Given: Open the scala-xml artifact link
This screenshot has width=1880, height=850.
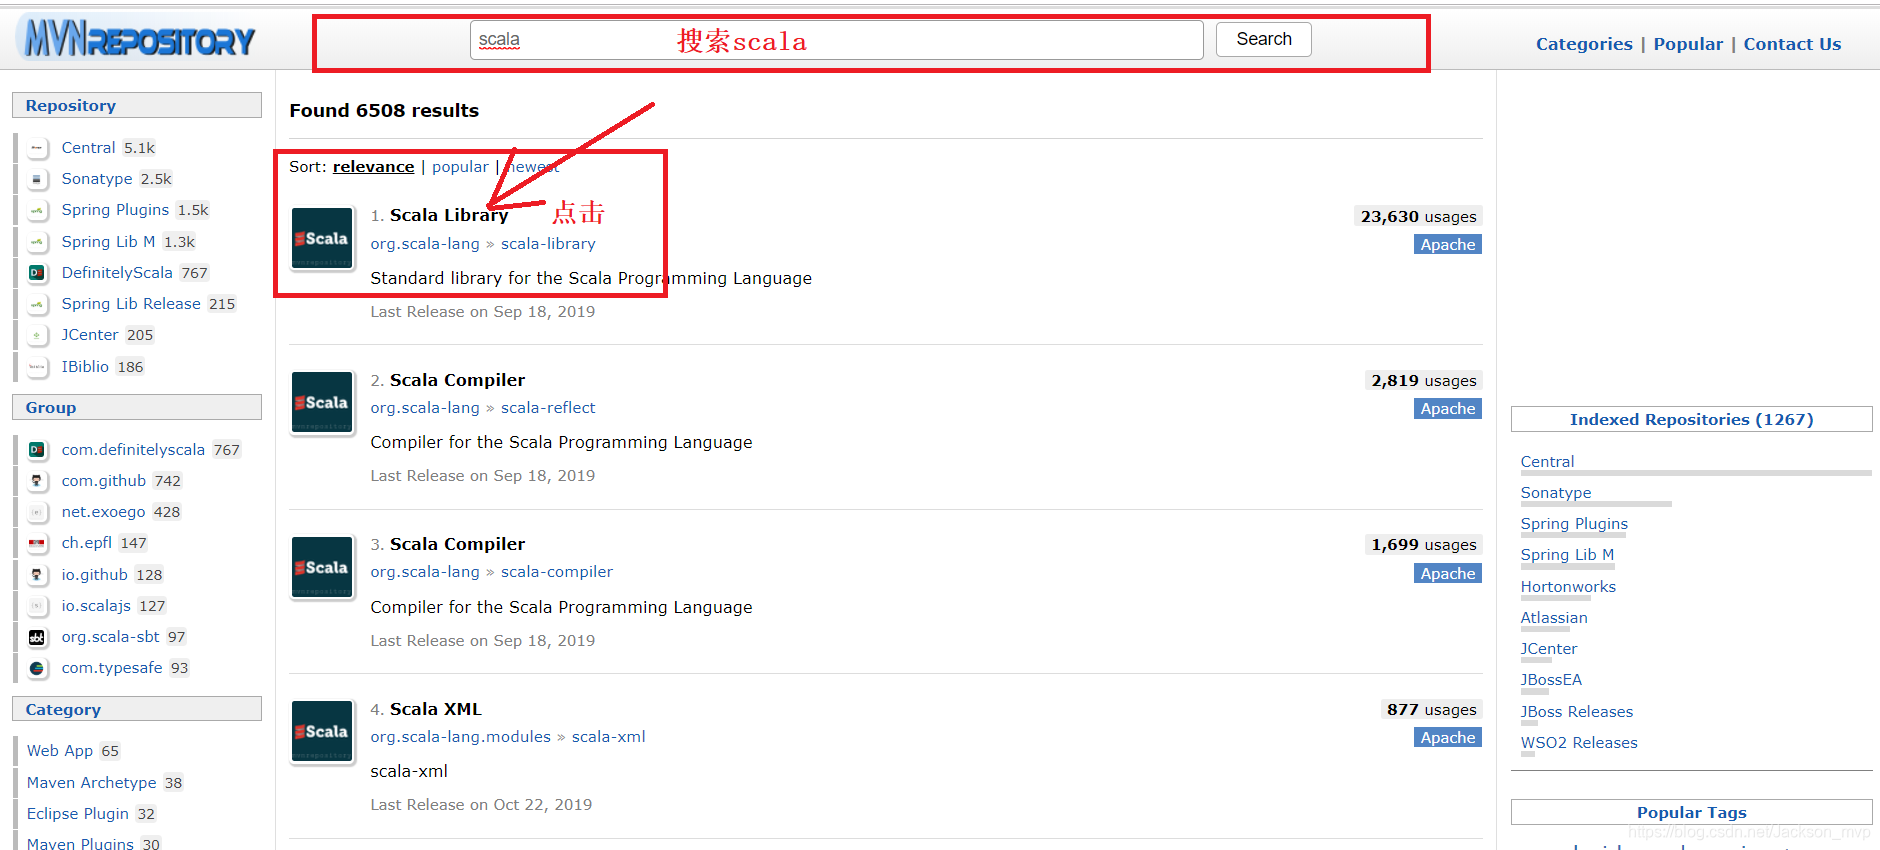Looking at the screenshot, I should tap(609, 737).
